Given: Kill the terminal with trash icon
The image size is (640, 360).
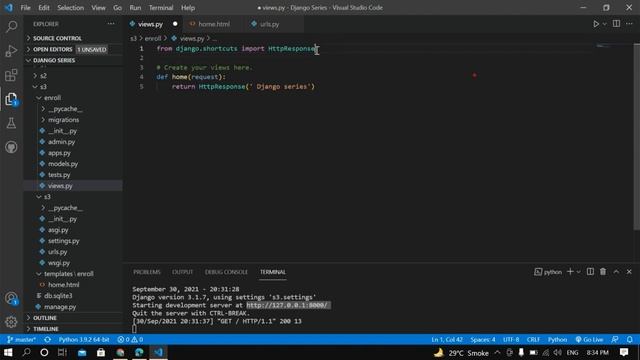Looking at the screenshot, I should point(603,272).
